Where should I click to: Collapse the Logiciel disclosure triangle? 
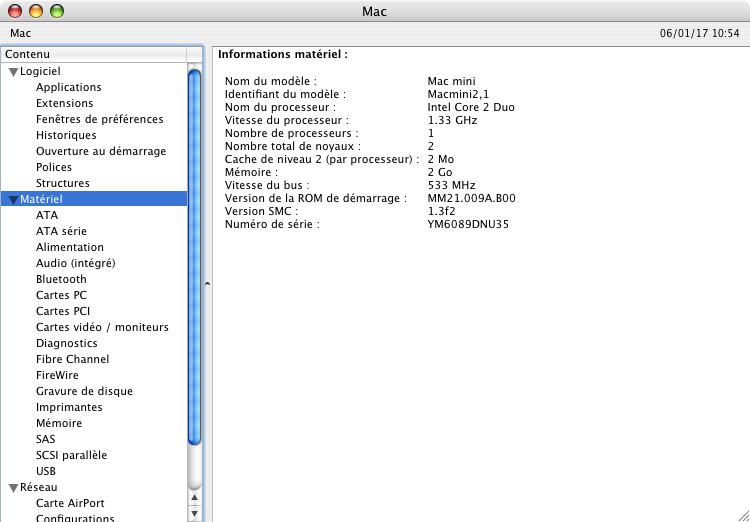click(x=13, y=72)
